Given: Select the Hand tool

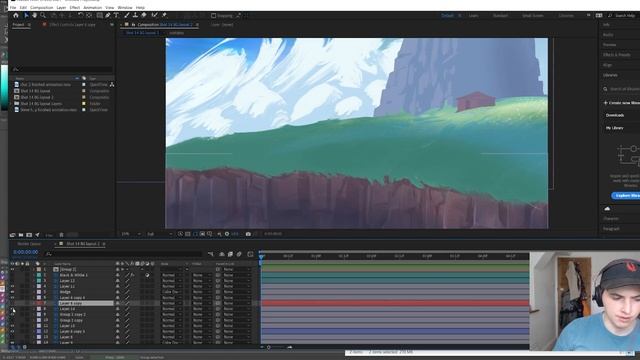Looking at the screenshot, I should 35,16.
